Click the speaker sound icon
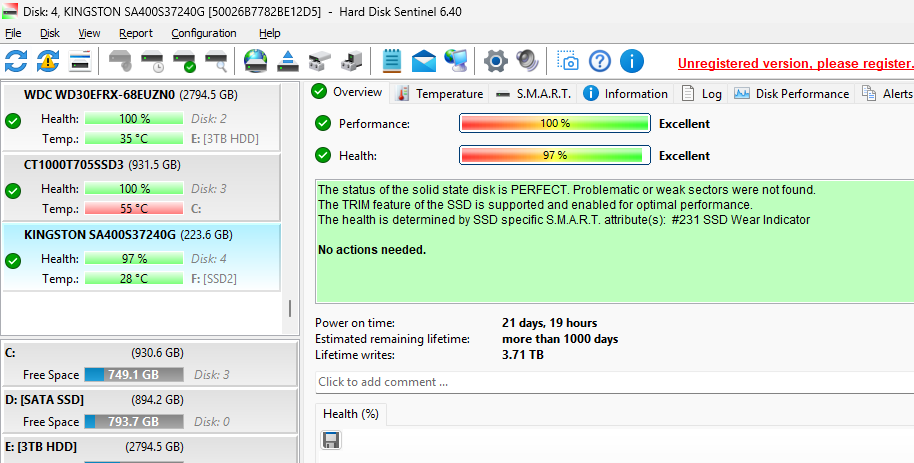Screen dimensions: 914x463 [528, 61]
